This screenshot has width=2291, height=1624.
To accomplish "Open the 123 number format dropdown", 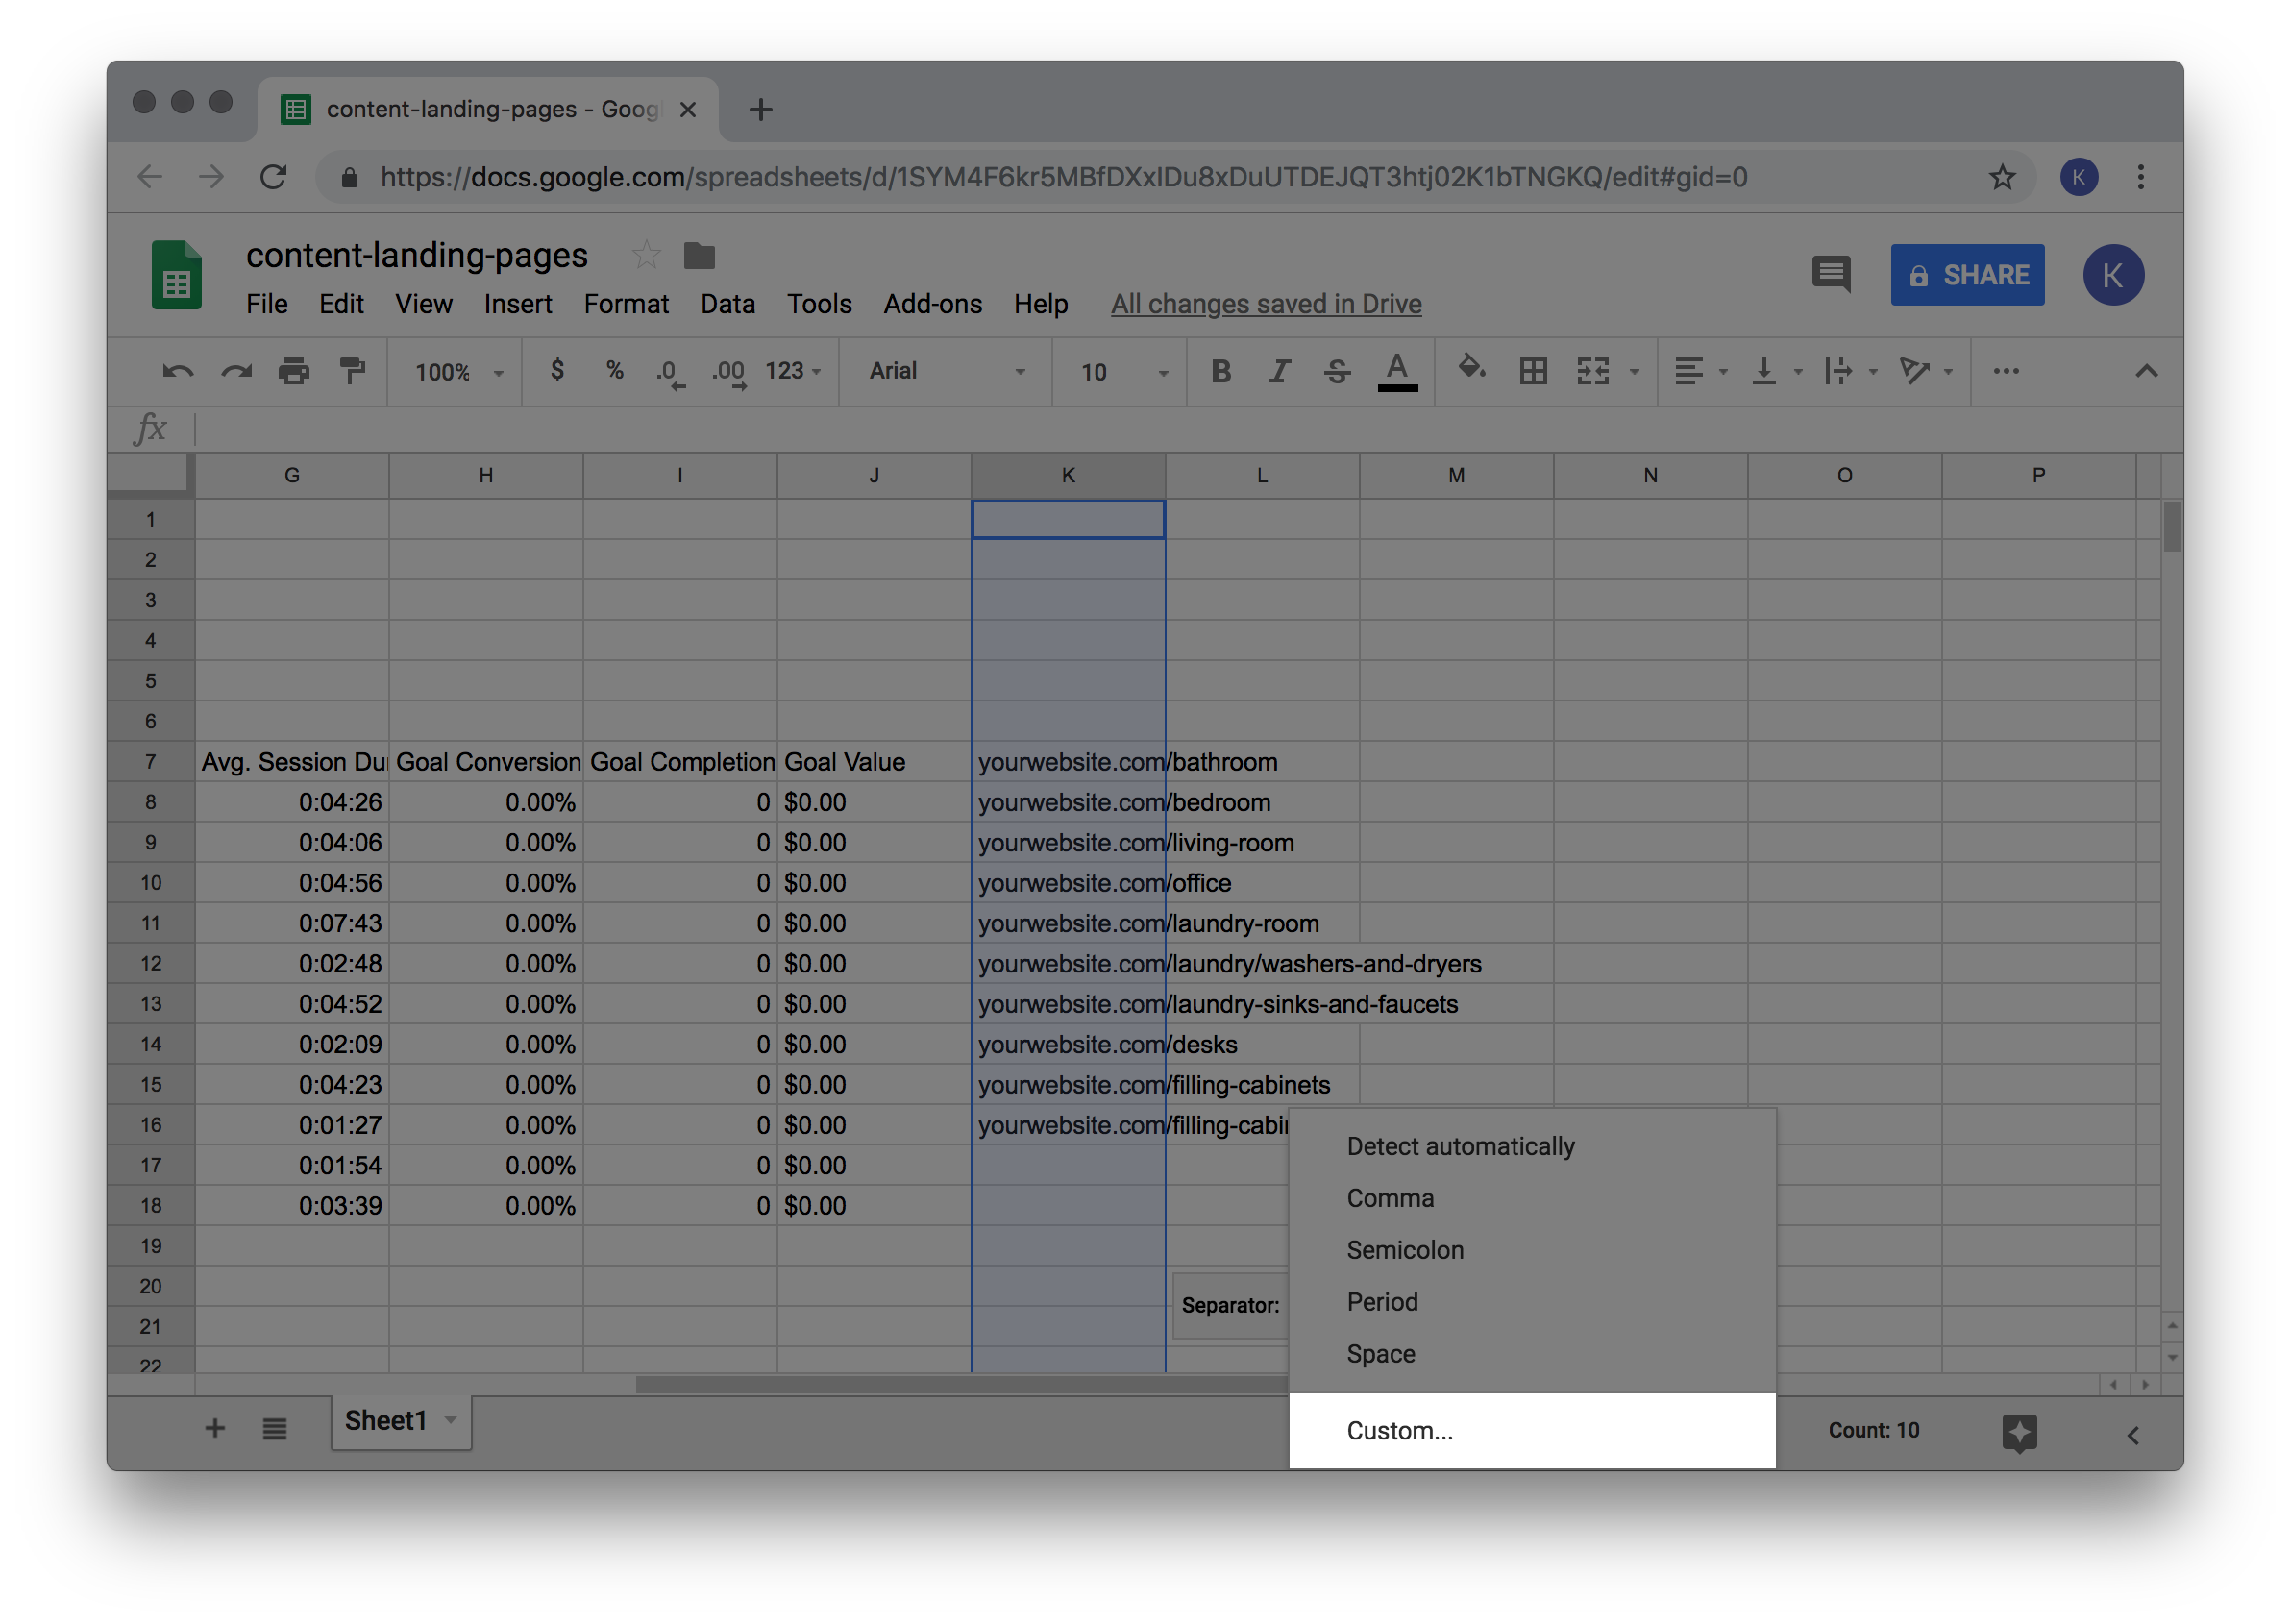I will [793, 371].
